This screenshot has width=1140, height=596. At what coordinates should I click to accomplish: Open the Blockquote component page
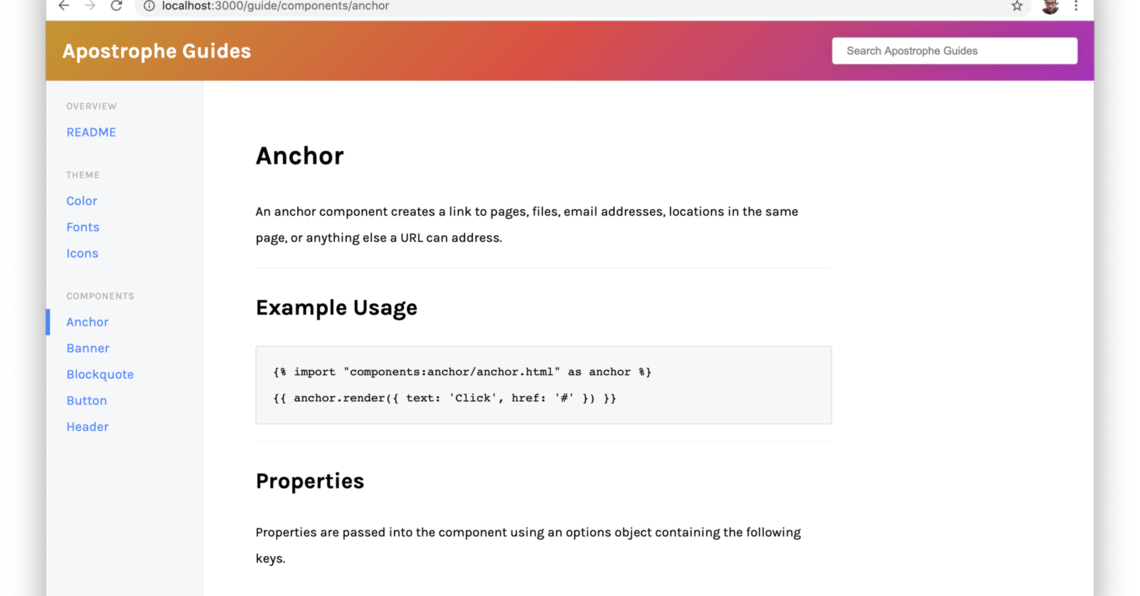pos(100,373)
